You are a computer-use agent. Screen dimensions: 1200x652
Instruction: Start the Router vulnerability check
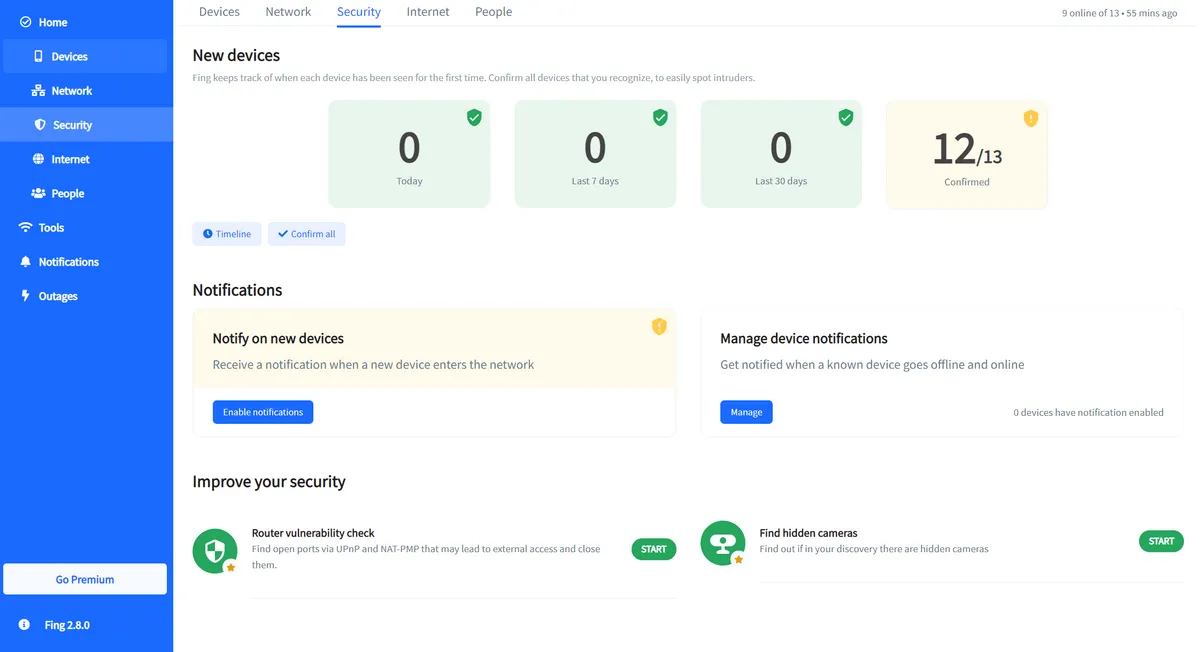(653, 549)
